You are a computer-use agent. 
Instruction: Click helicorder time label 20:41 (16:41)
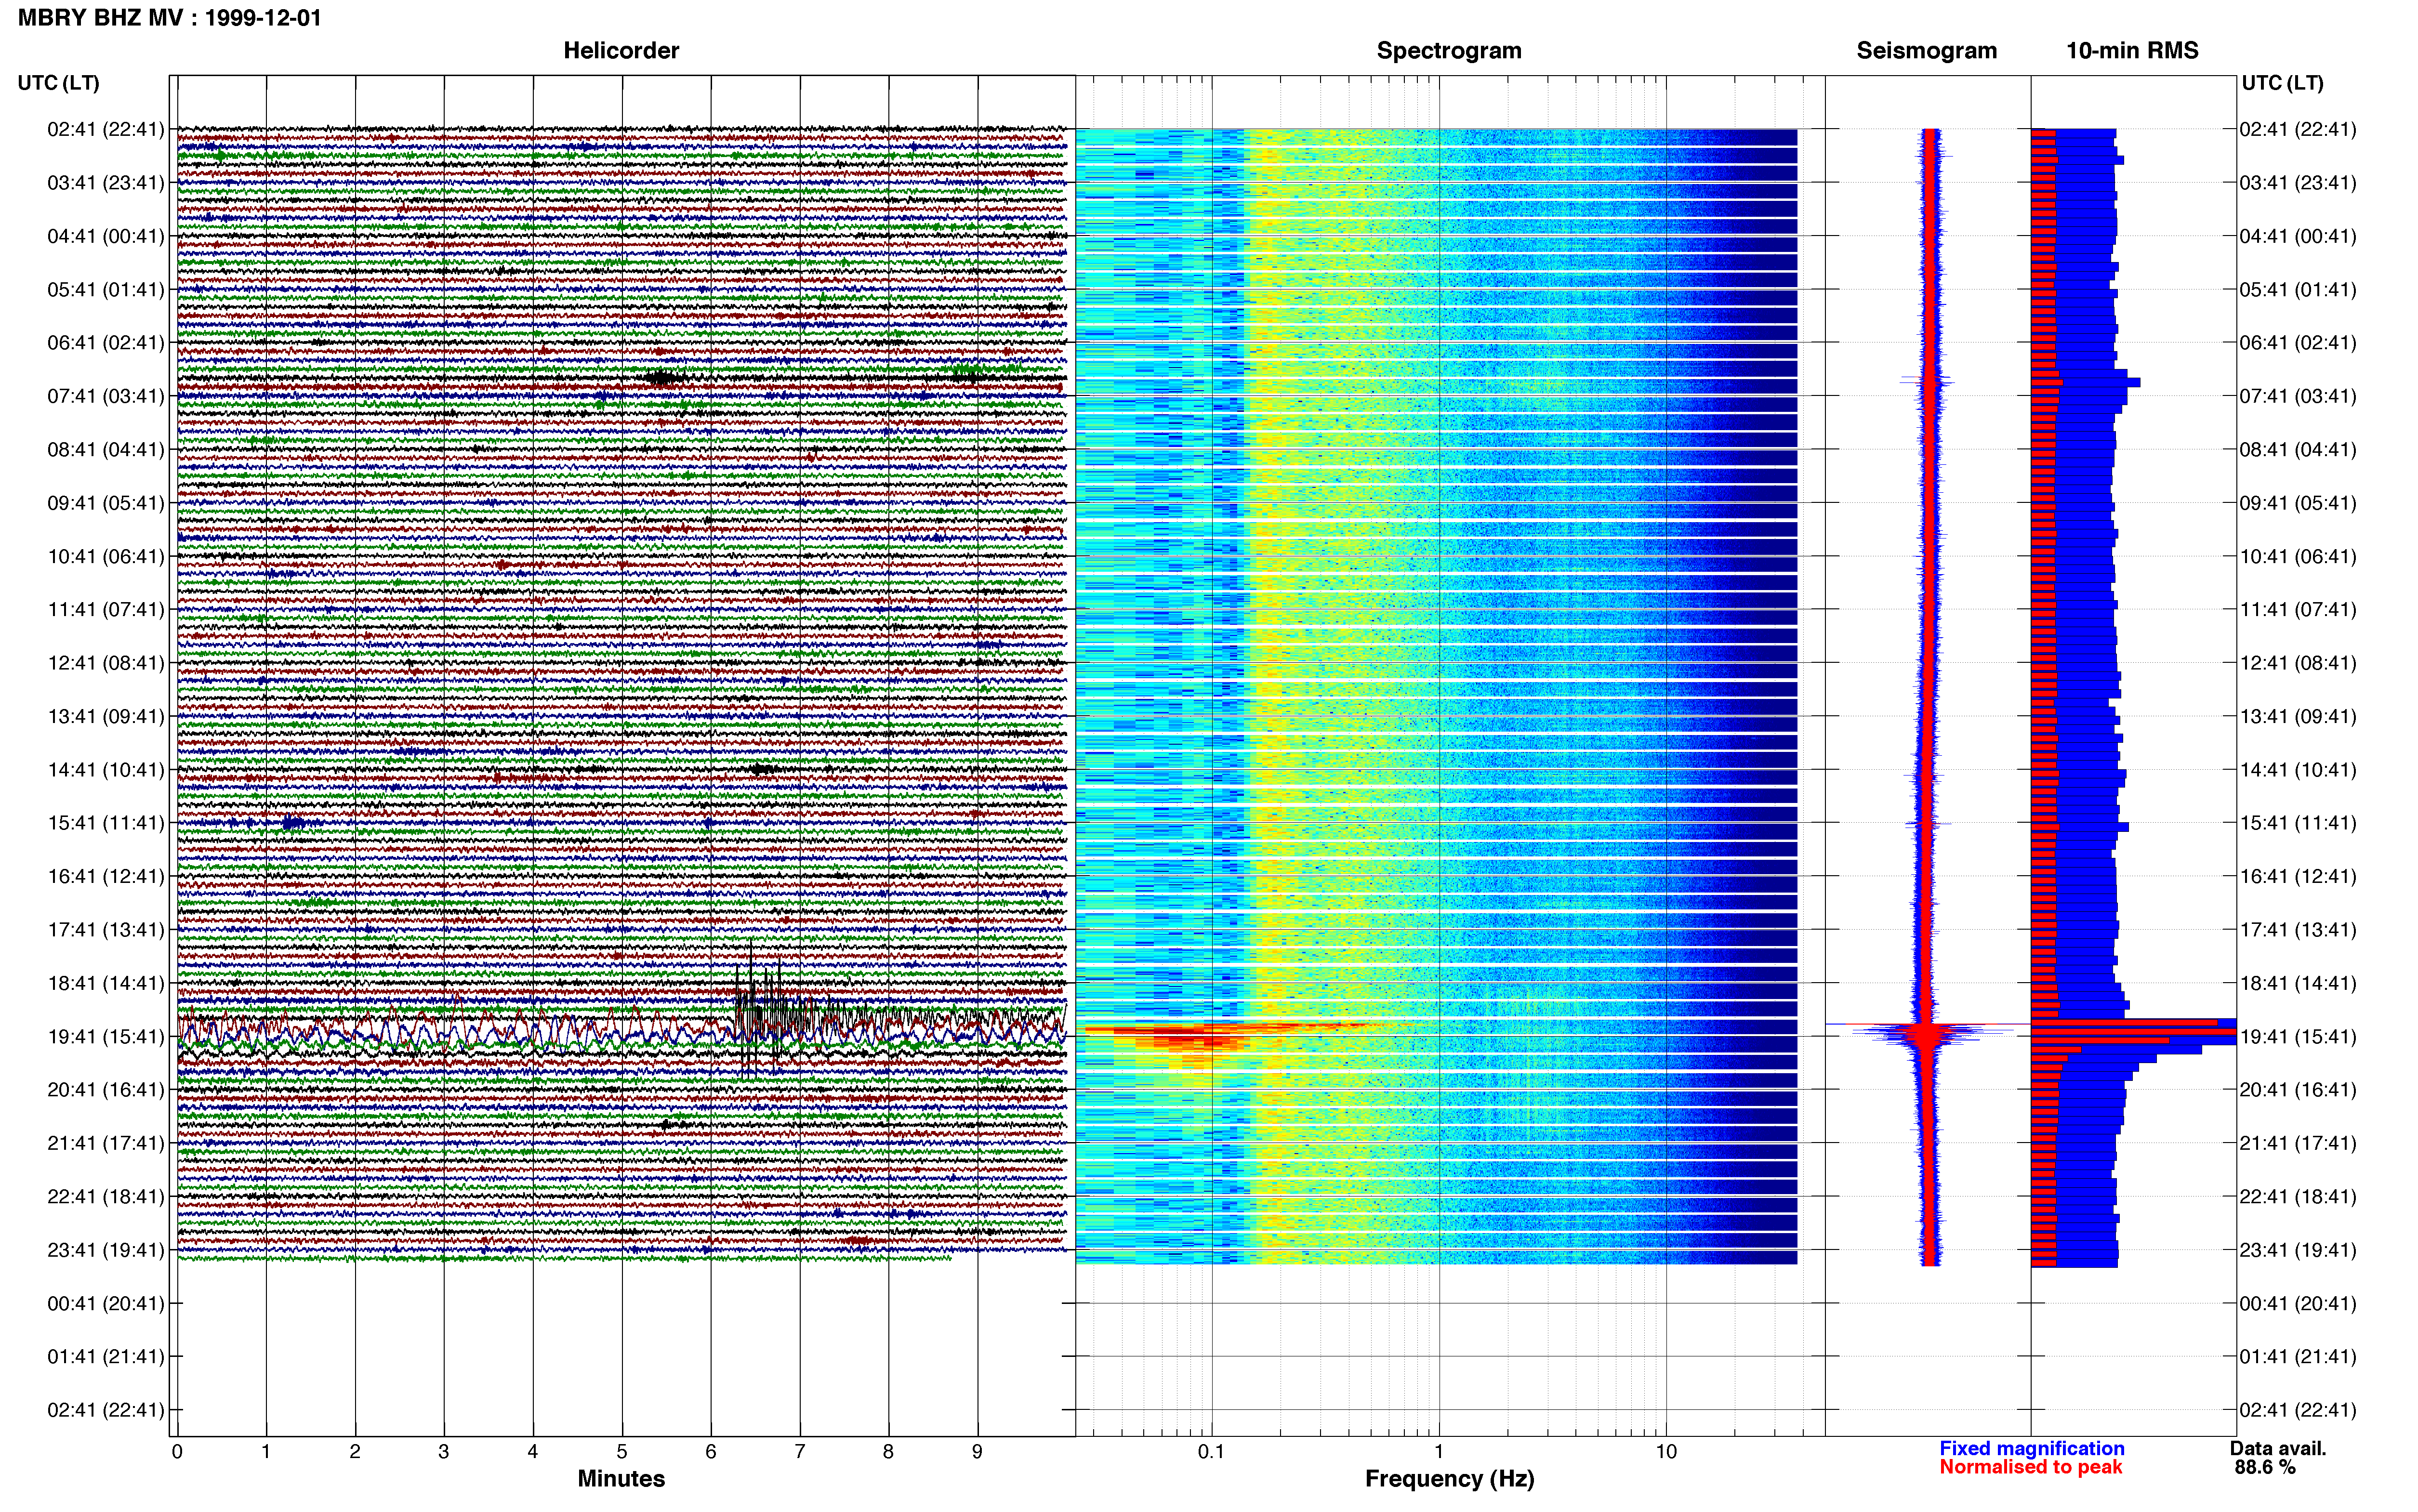(x=105, y=1089)
